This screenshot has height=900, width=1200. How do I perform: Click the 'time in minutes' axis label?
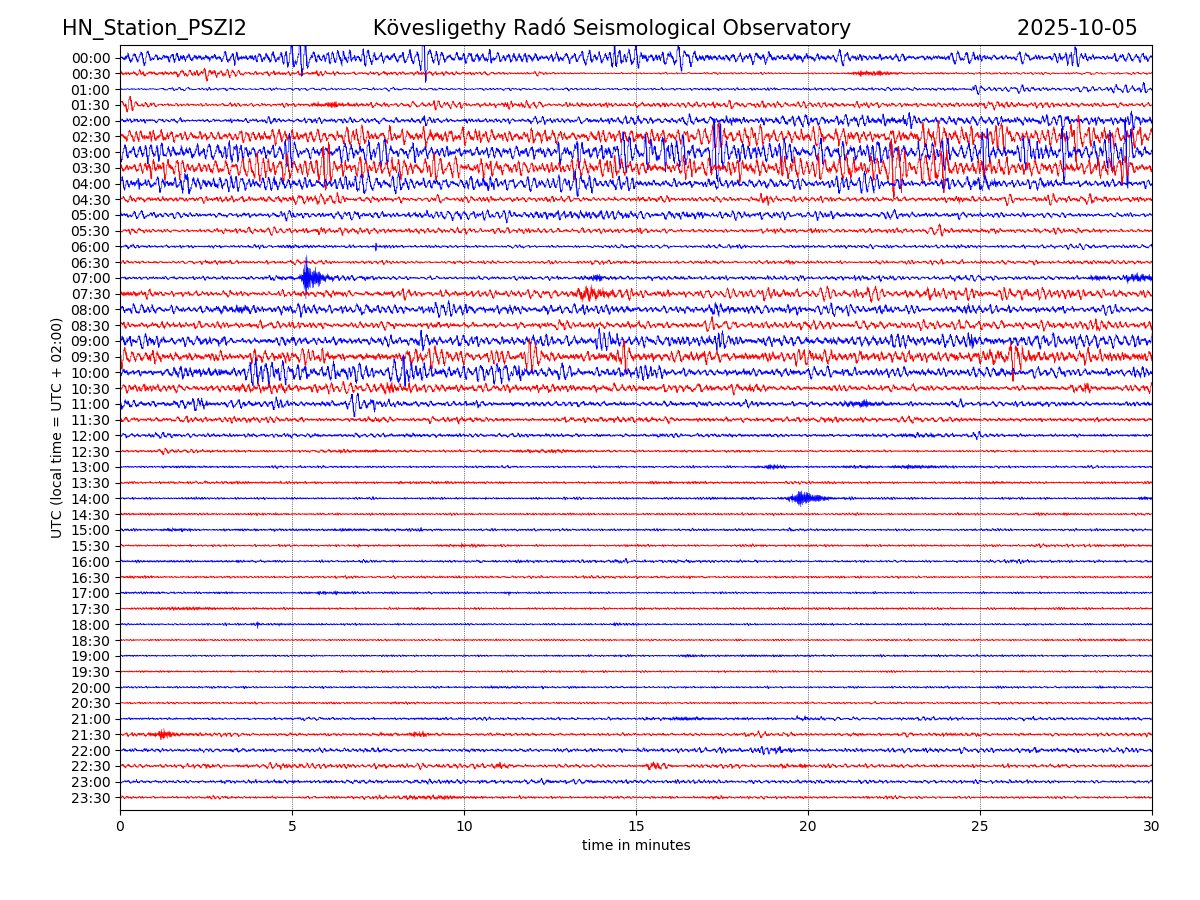point(636,846)
